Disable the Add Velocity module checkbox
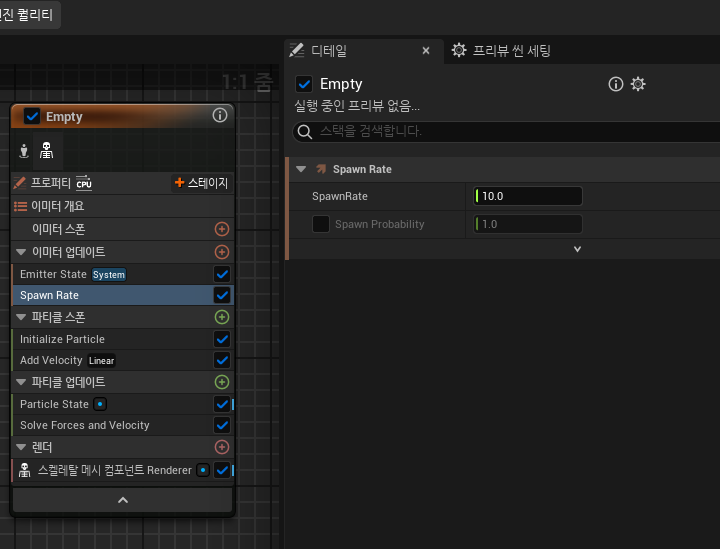 [x=222, y=360]
